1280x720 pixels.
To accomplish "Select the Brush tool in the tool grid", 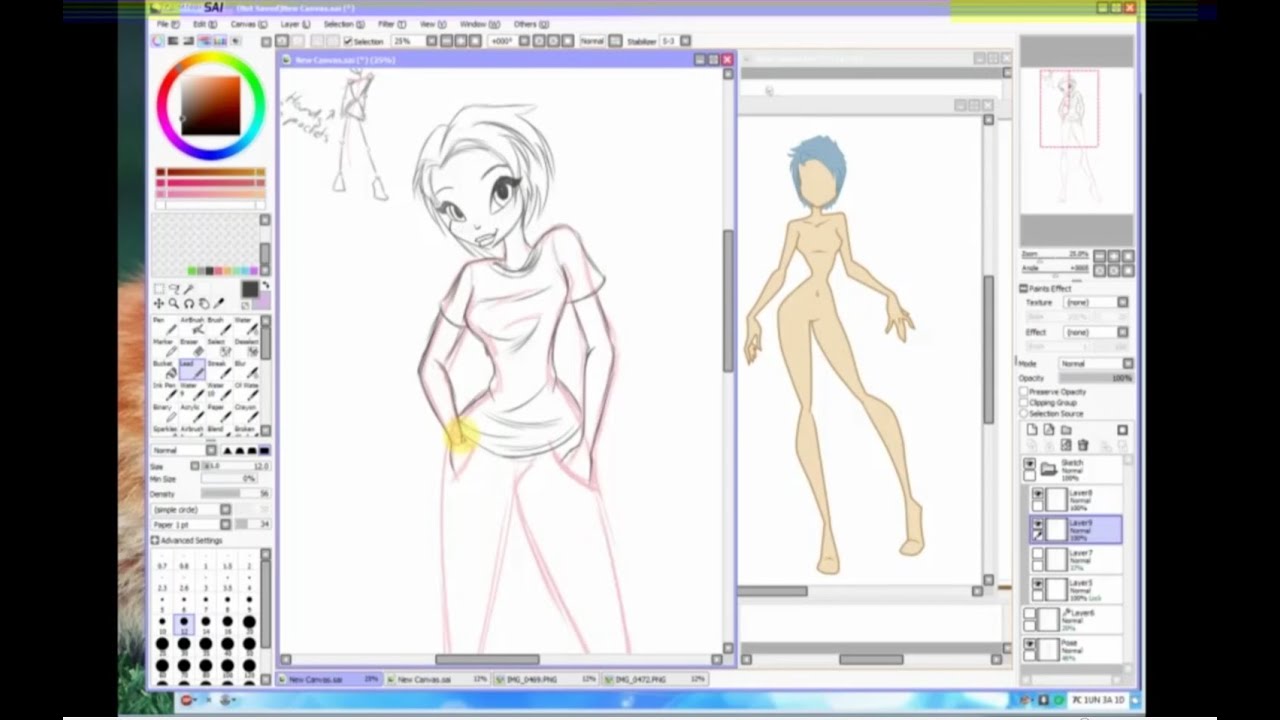I will tap(217, 327).
